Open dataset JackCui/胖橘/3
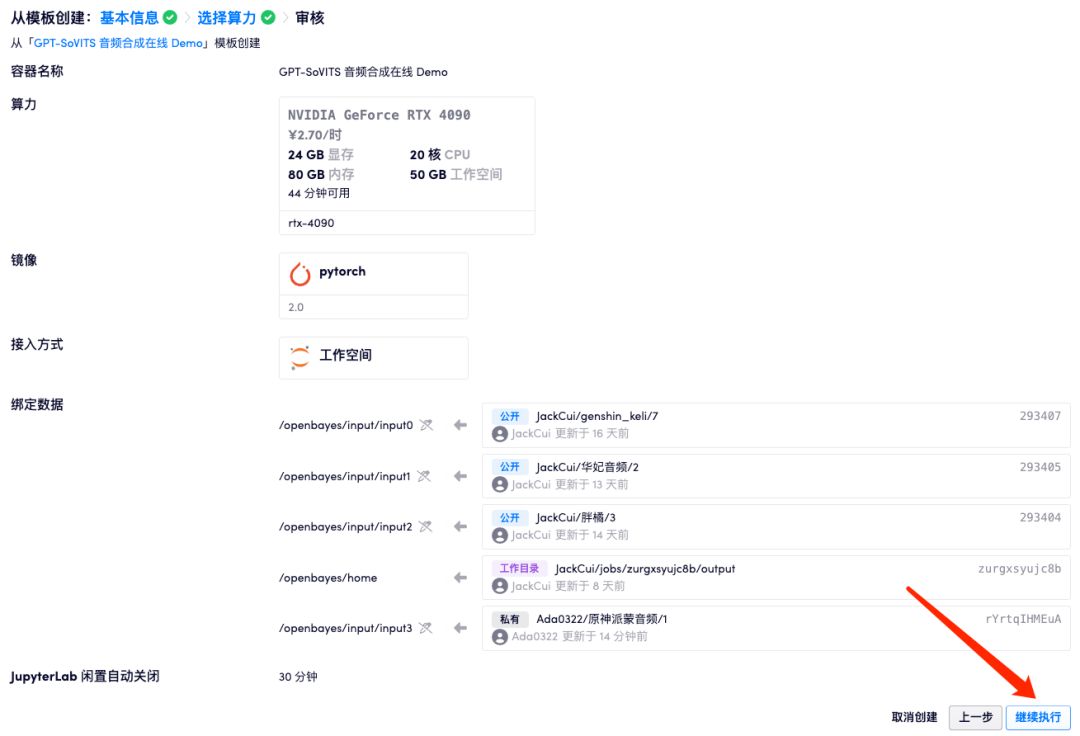 click(576, 517)
